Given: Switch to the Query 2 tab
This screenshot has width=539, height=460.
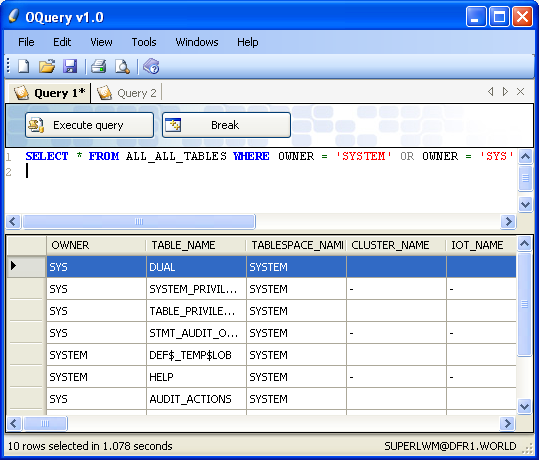Looking at the screenshot, I should point(127,93).
